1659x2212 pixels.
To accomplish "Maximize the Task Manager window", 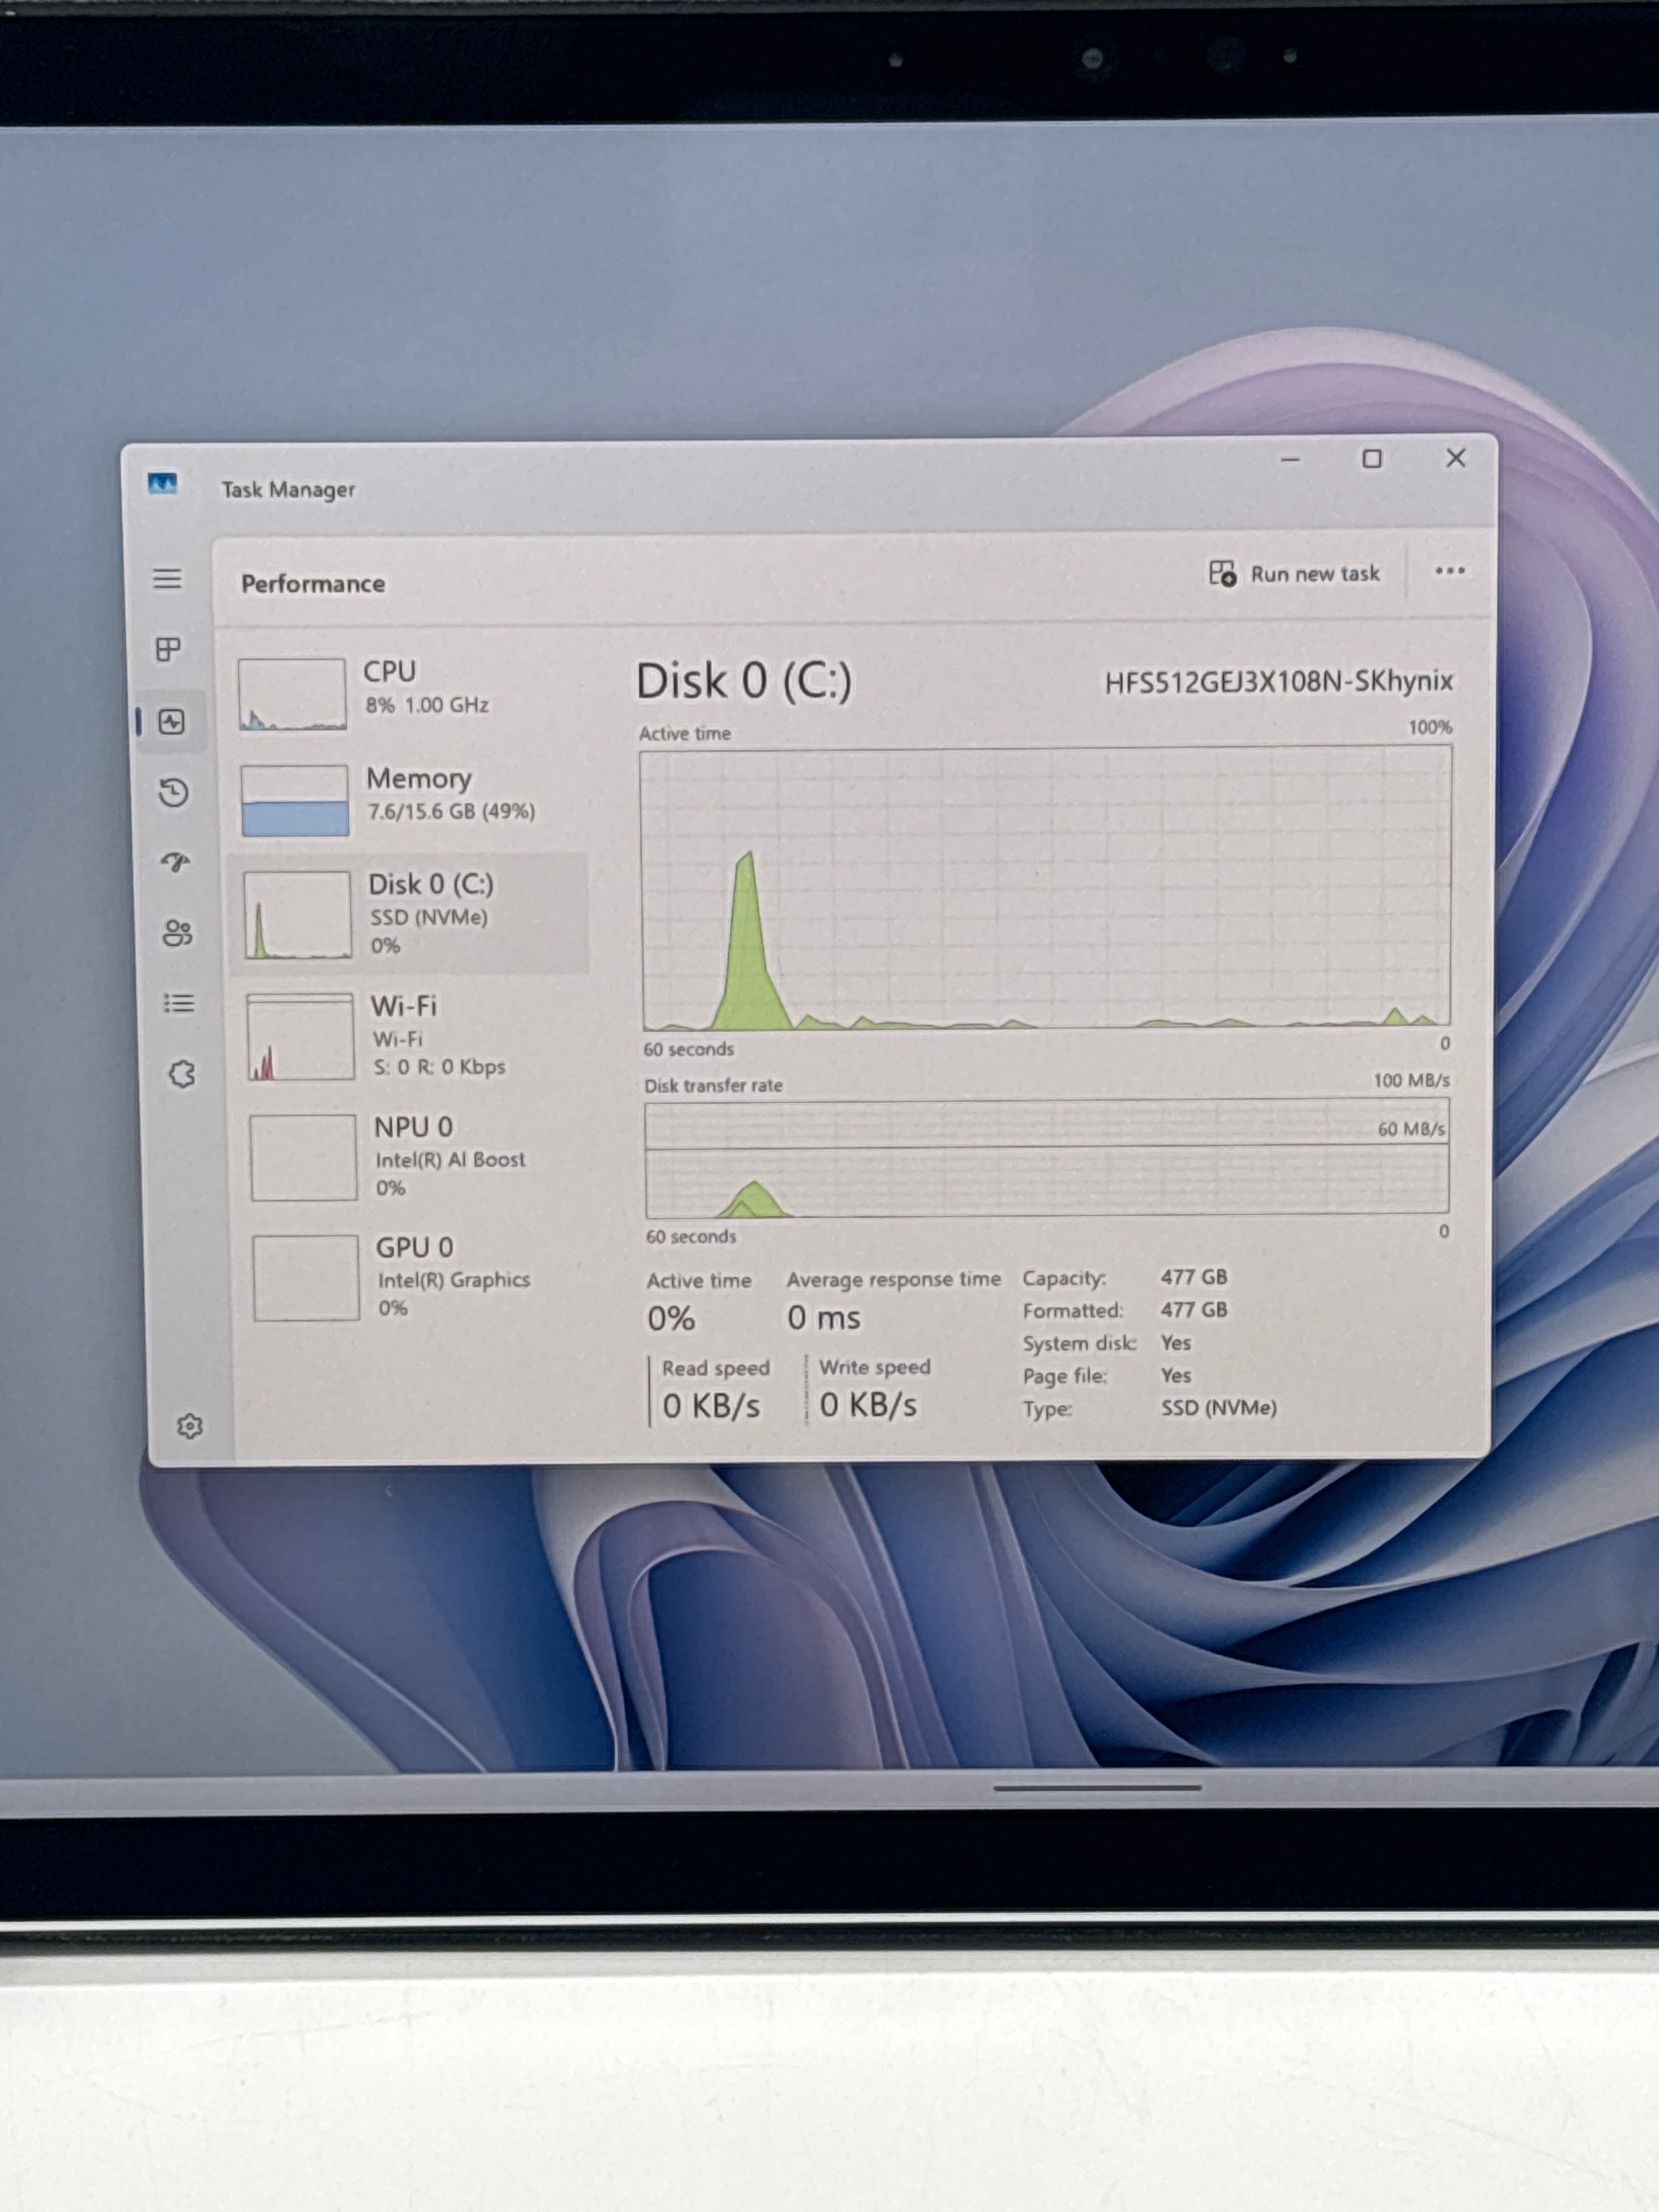I will pyautogui.click(x=1372, y=459).
